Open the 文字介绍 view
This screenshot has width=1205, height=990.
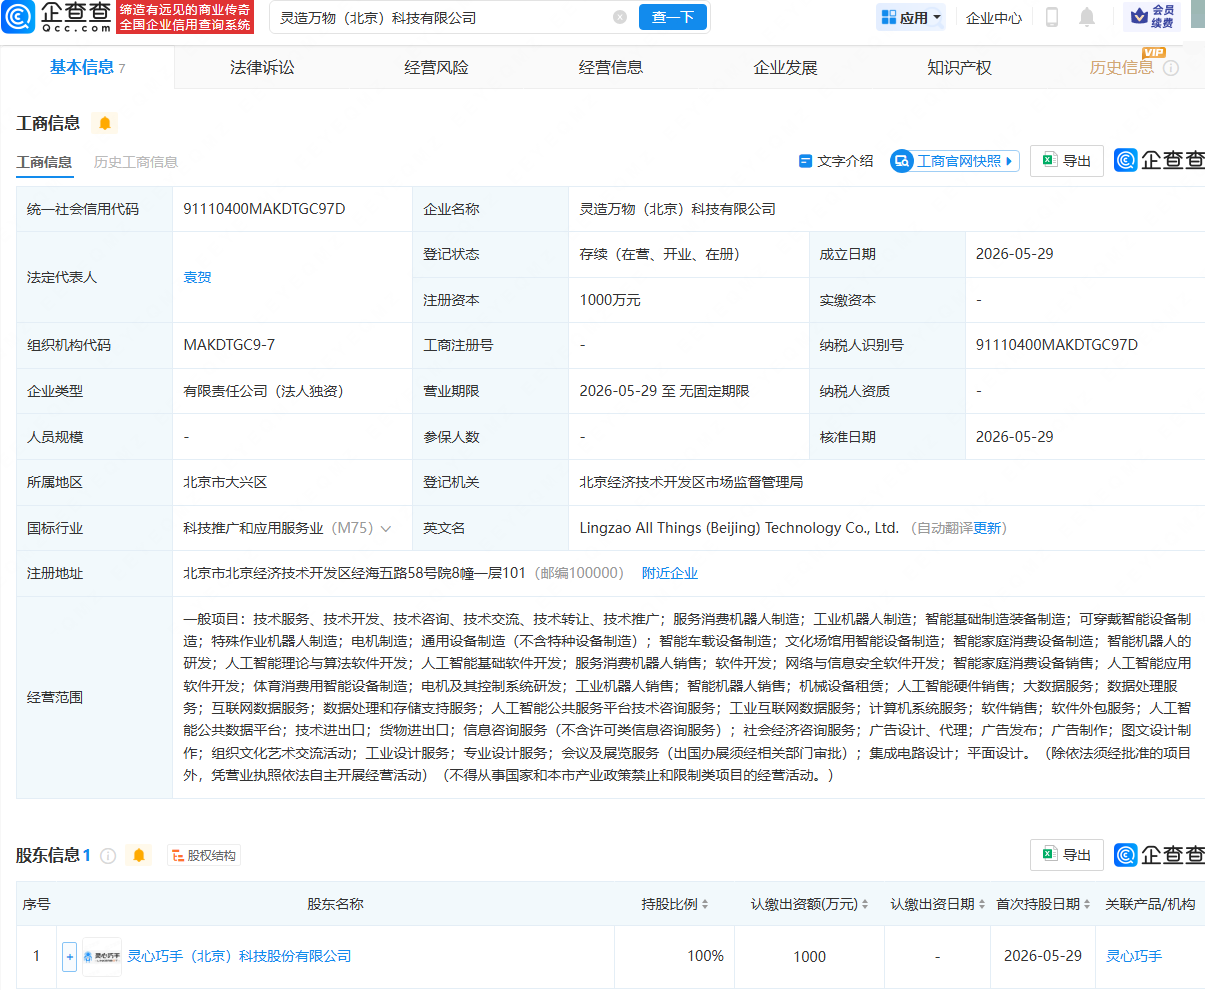pos(836,161)
